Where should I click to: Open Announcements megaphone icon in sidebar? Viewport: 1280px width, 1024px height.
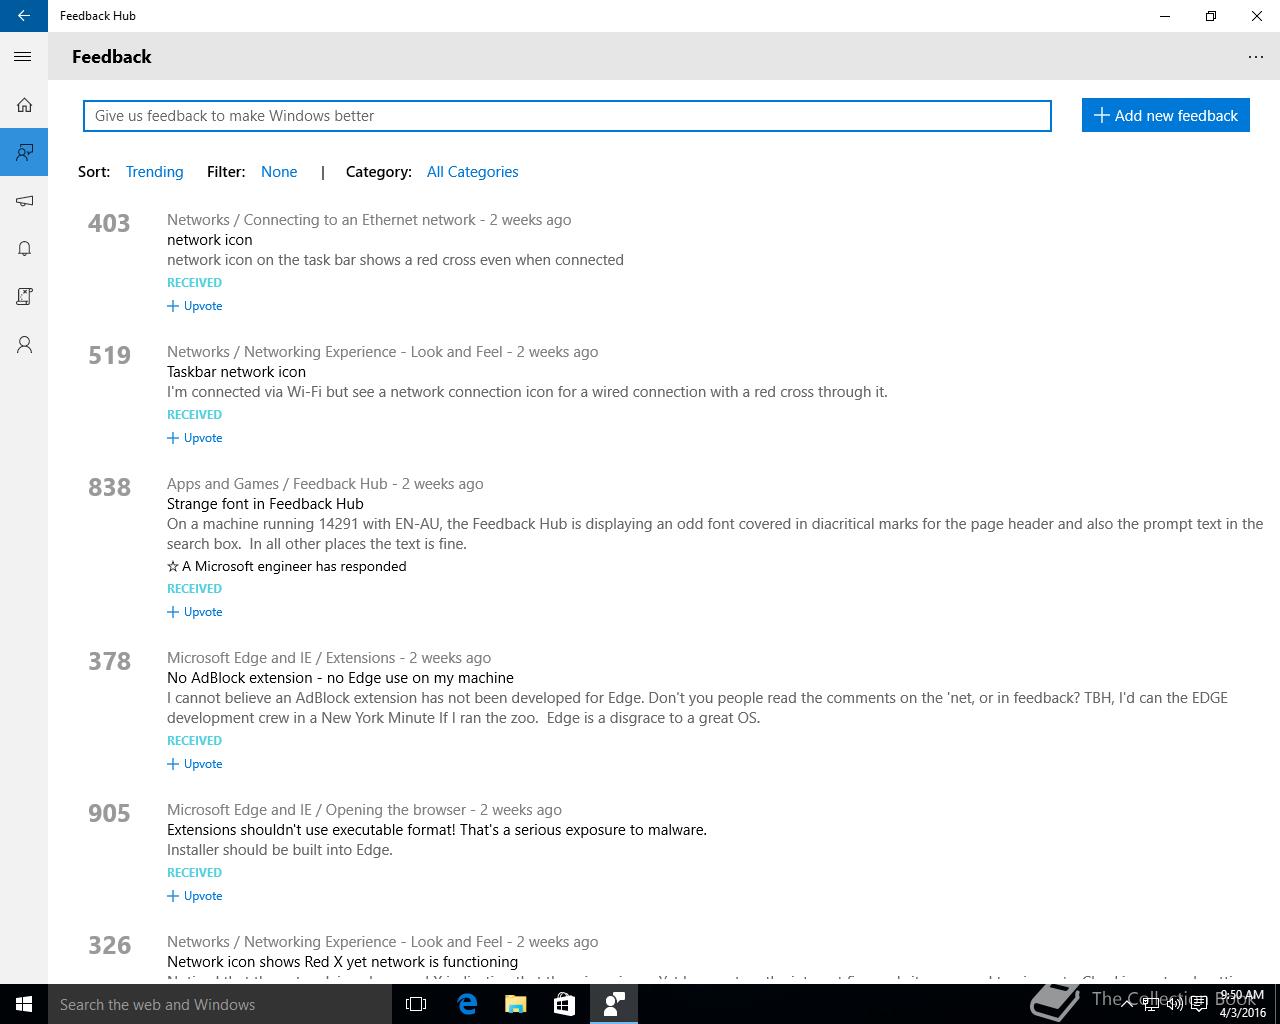point(24,201)
